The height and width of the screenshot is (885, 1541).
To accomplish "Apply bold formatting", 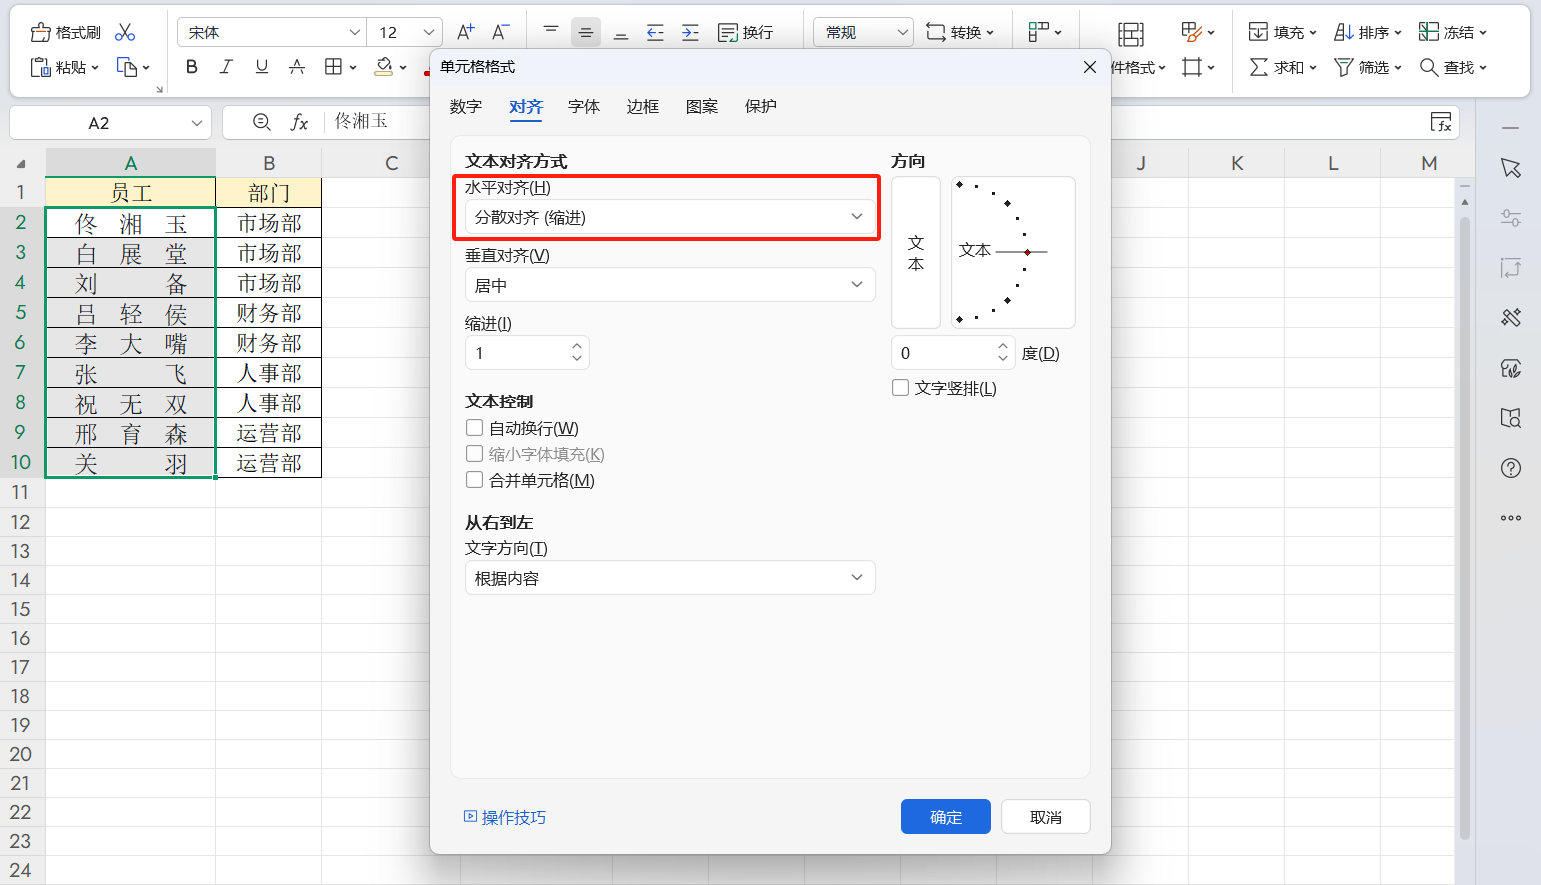I will pyautogui.click(x=191, y=67).
